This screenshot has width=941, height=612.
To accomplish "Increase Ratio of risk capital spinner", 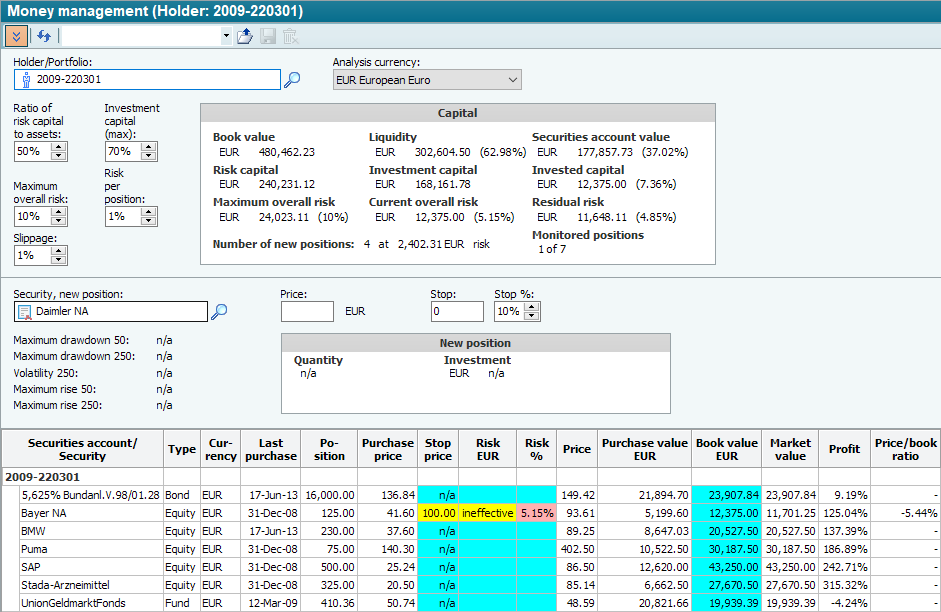I will point(59,146).
